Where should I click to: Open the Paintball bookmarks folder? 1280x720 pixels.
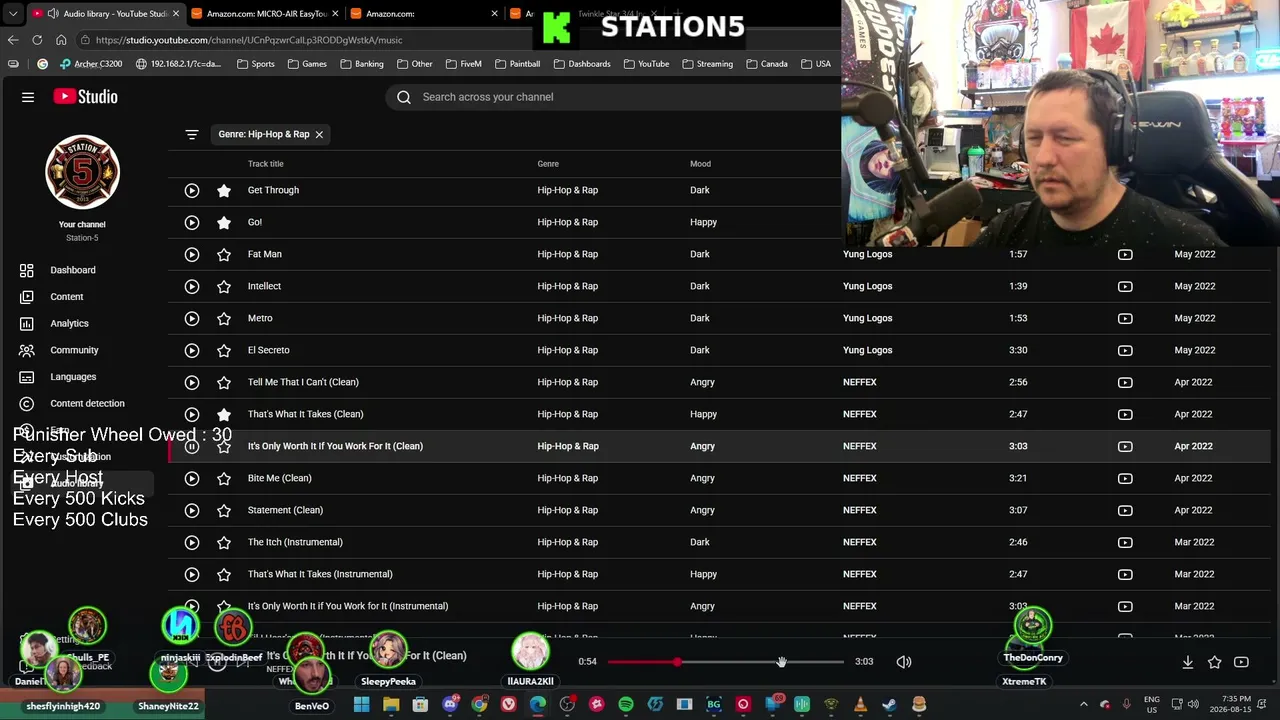[x=517, y=64]
